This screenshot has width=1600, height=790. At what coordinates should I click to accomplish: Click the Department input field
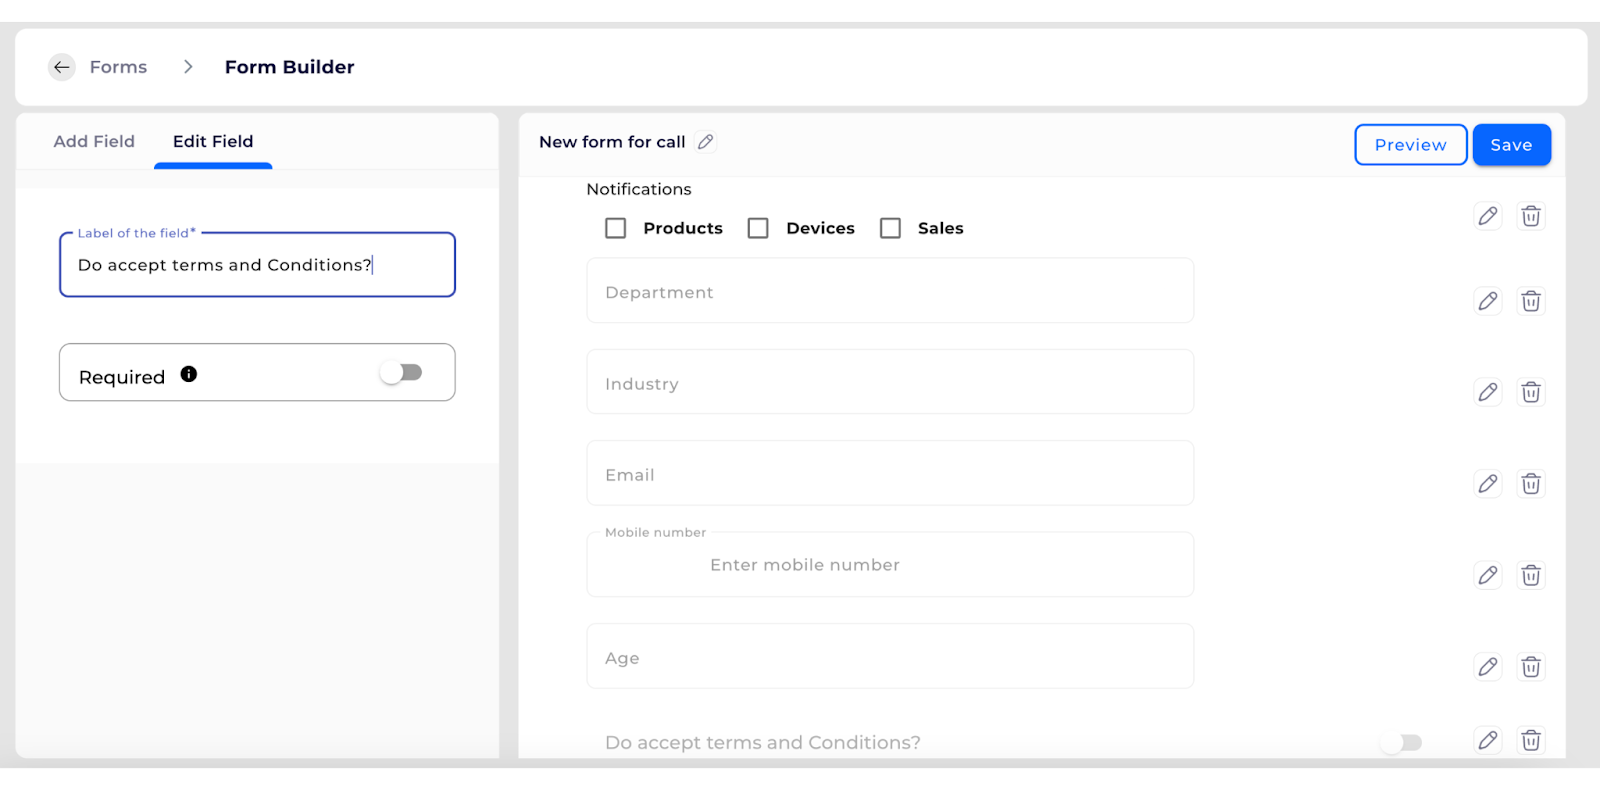890,291
